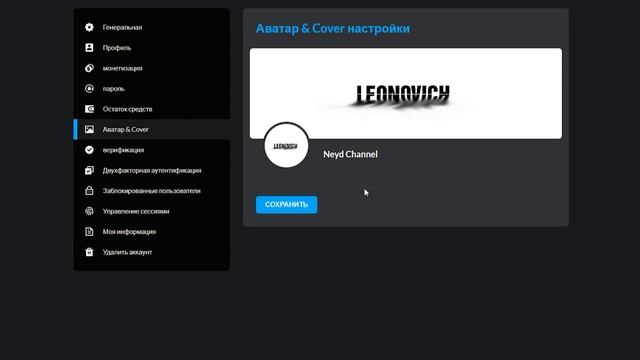The height and width of the screenshot is (360, 640).
Task: Select Удалить аккаунт option
Action: pos(151,251)
